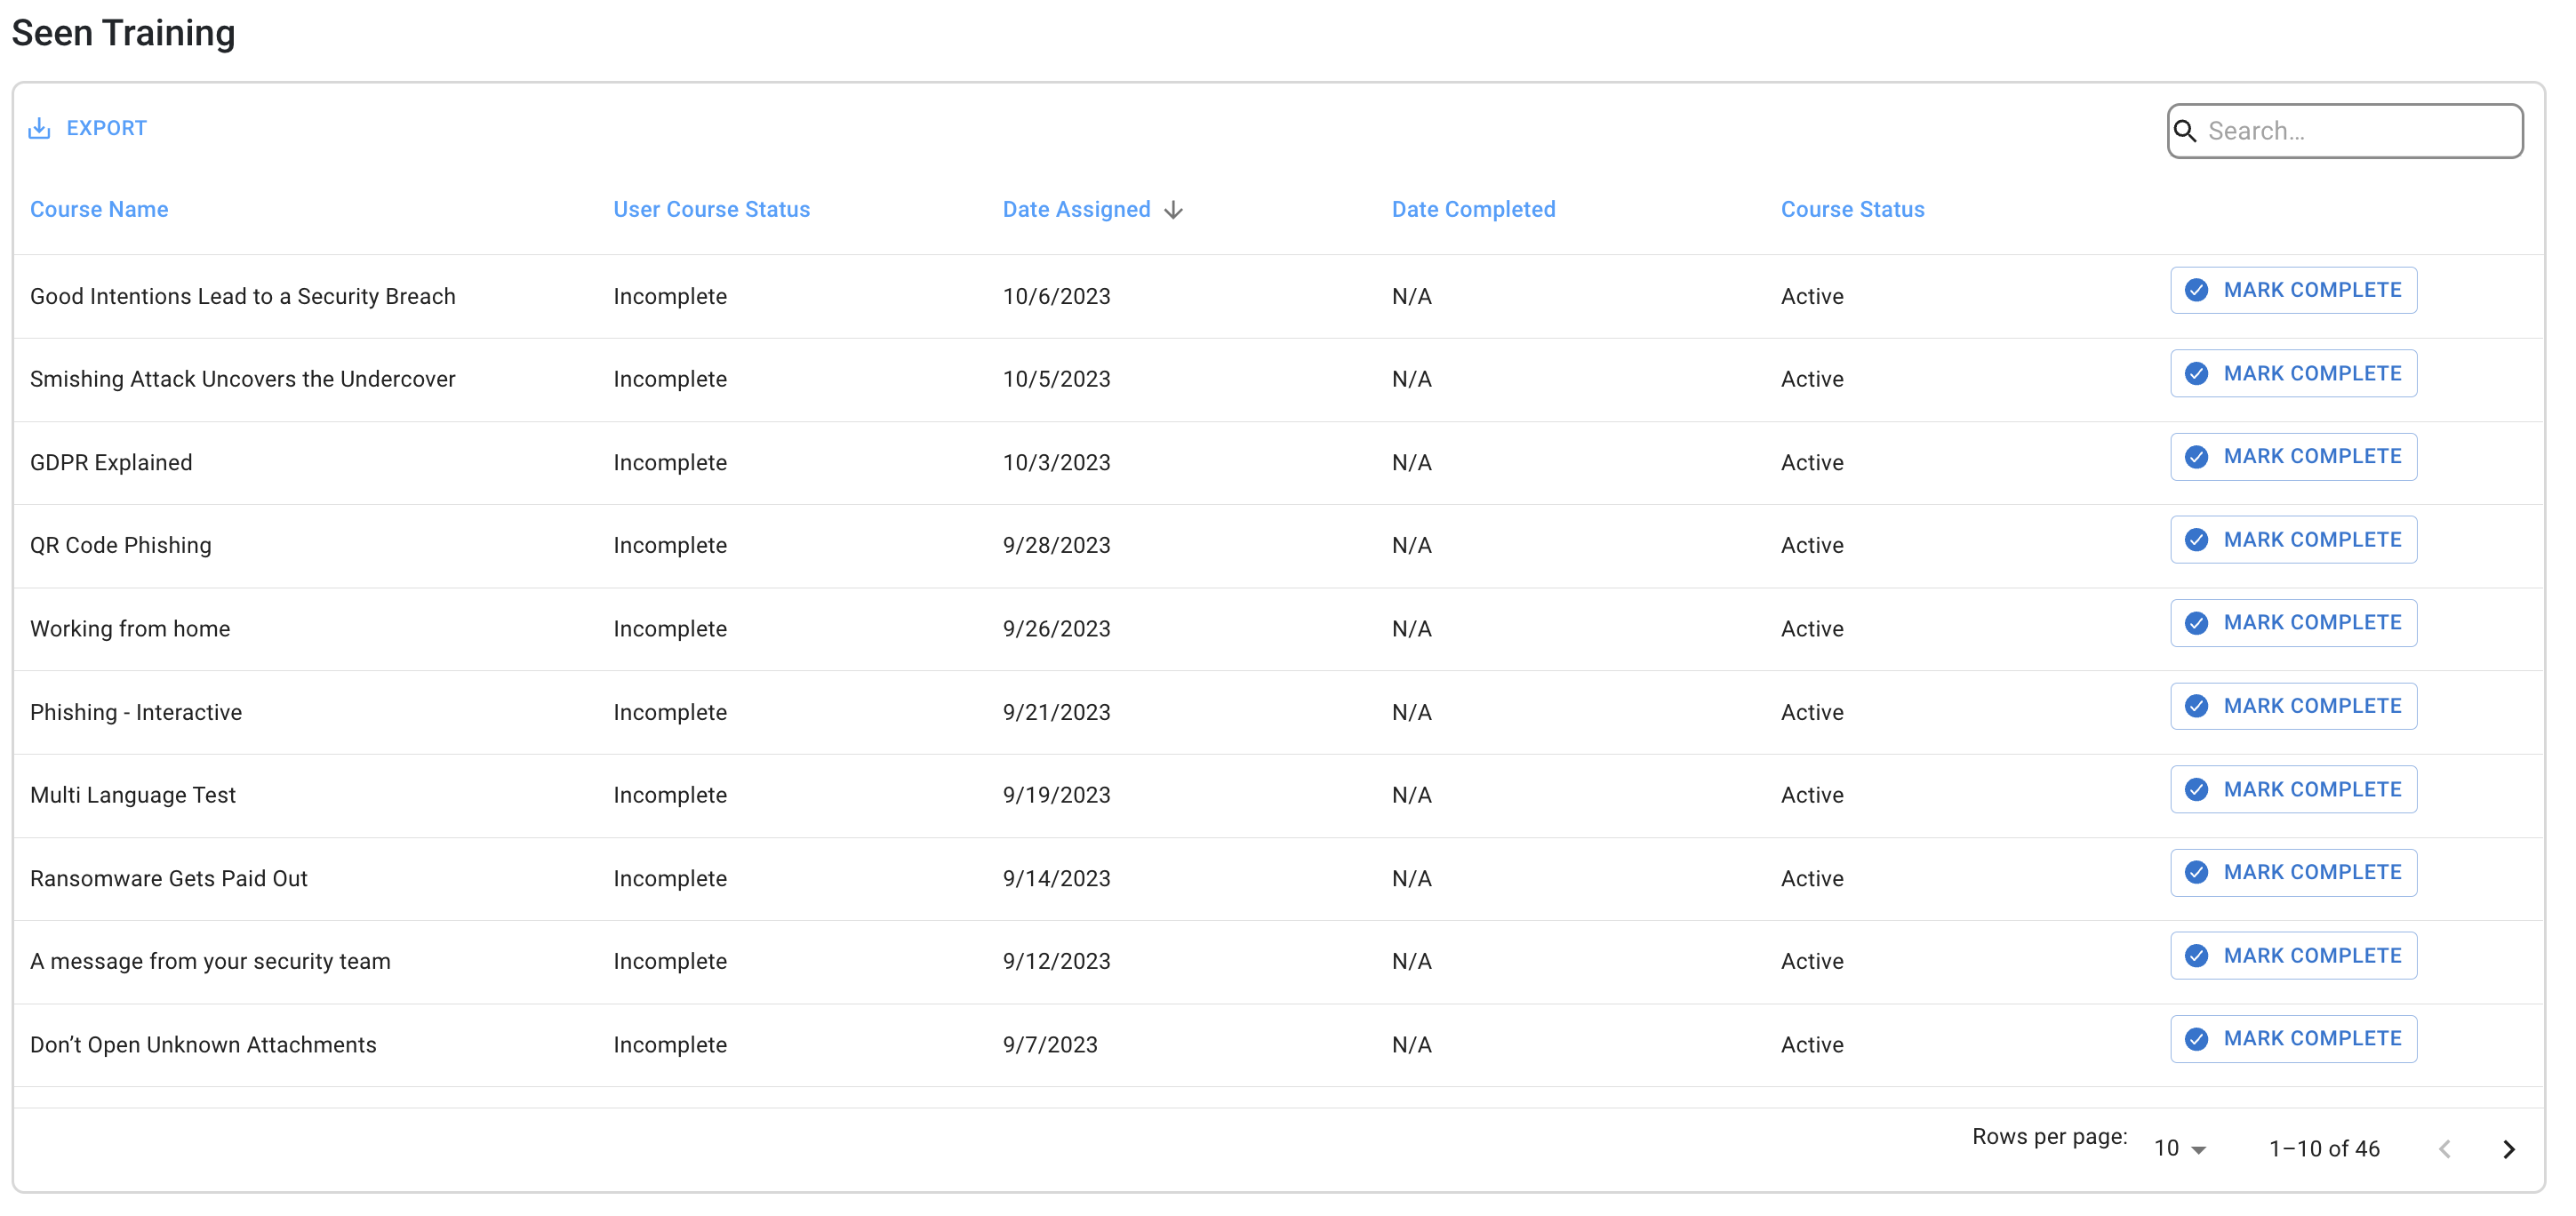
Task: Mark security team message course complete
Action: pos(2294,956)
